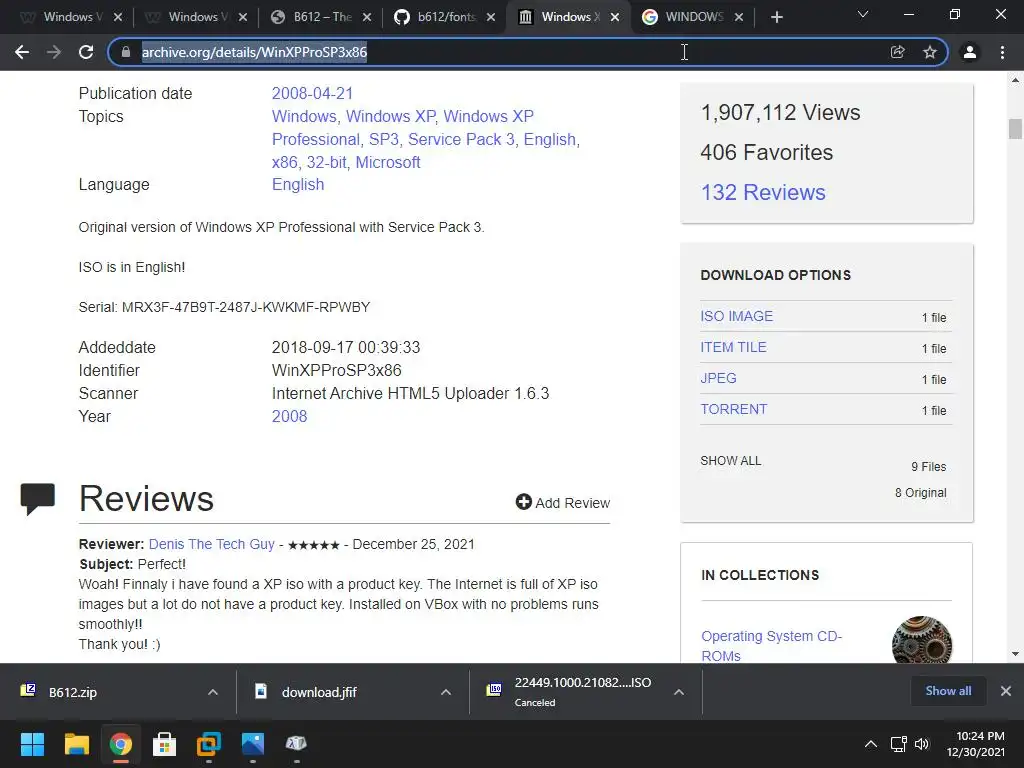This screenshot has width=1024, height=768.
Task: Expand options for canceled ISO download
Action: click(679, 692)
